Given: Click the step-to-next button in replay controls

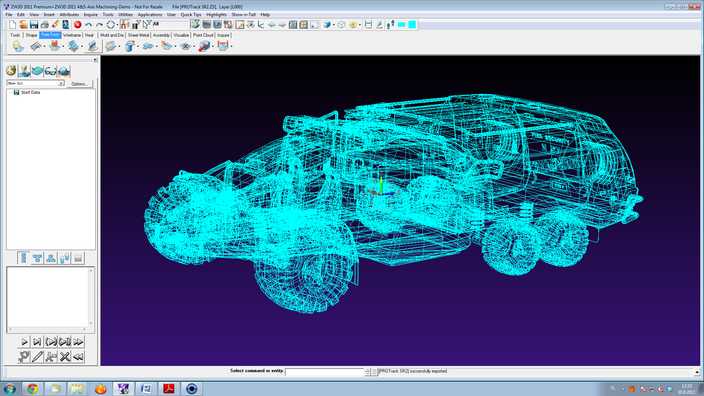Looking at the screenshot, I should point(37,342).
